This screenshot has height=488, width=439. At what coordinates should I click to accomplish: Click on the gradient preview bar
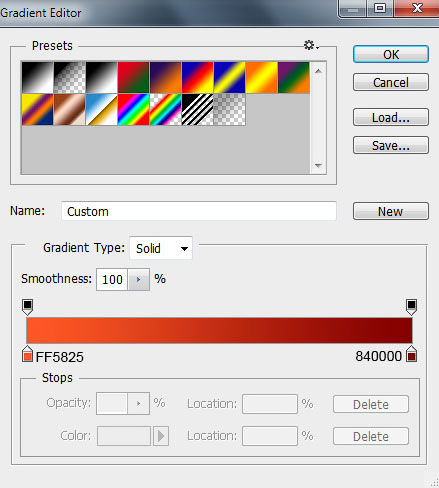click(219, 330)
